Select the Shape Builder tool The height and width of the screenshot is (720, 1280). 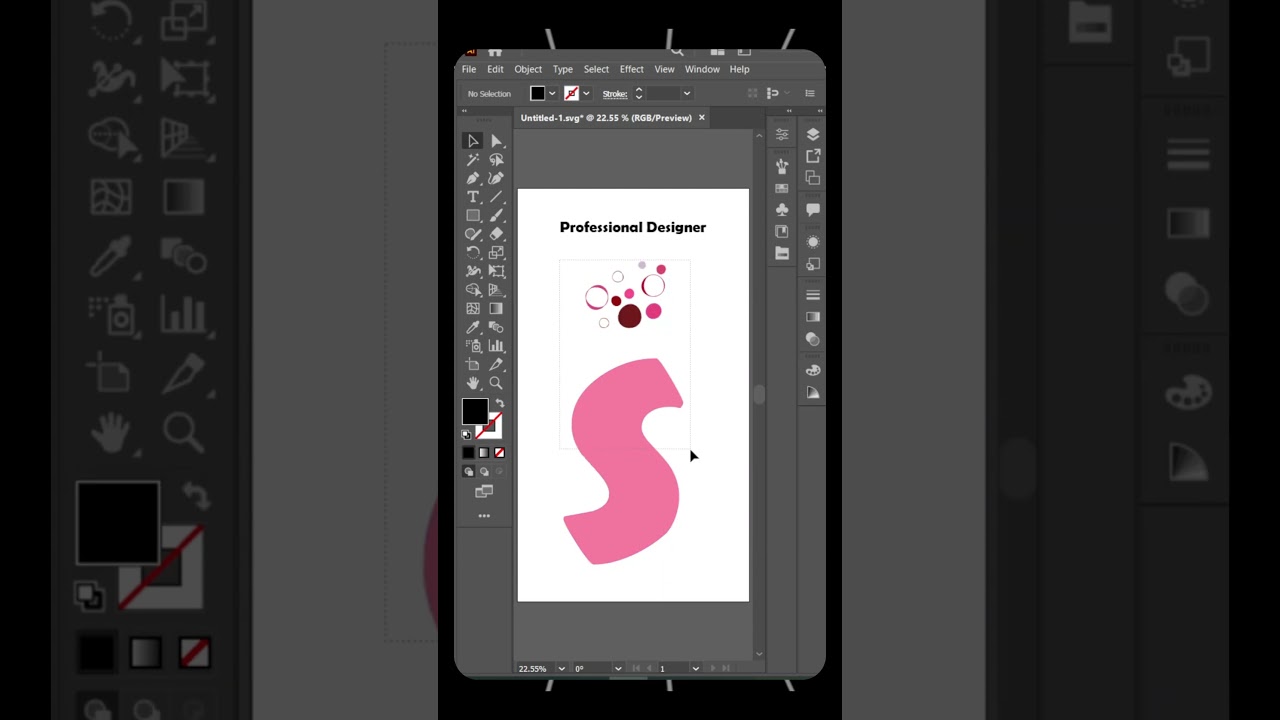tap(473, 290)
